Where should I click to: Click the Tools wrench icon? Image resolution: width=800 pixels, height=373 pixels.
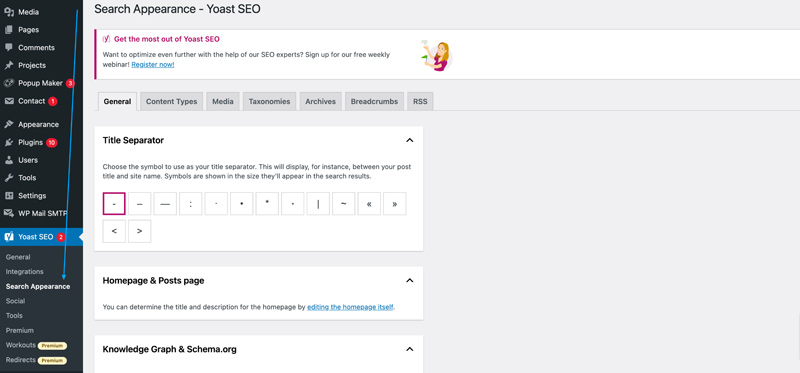click(x=9, y=178)
